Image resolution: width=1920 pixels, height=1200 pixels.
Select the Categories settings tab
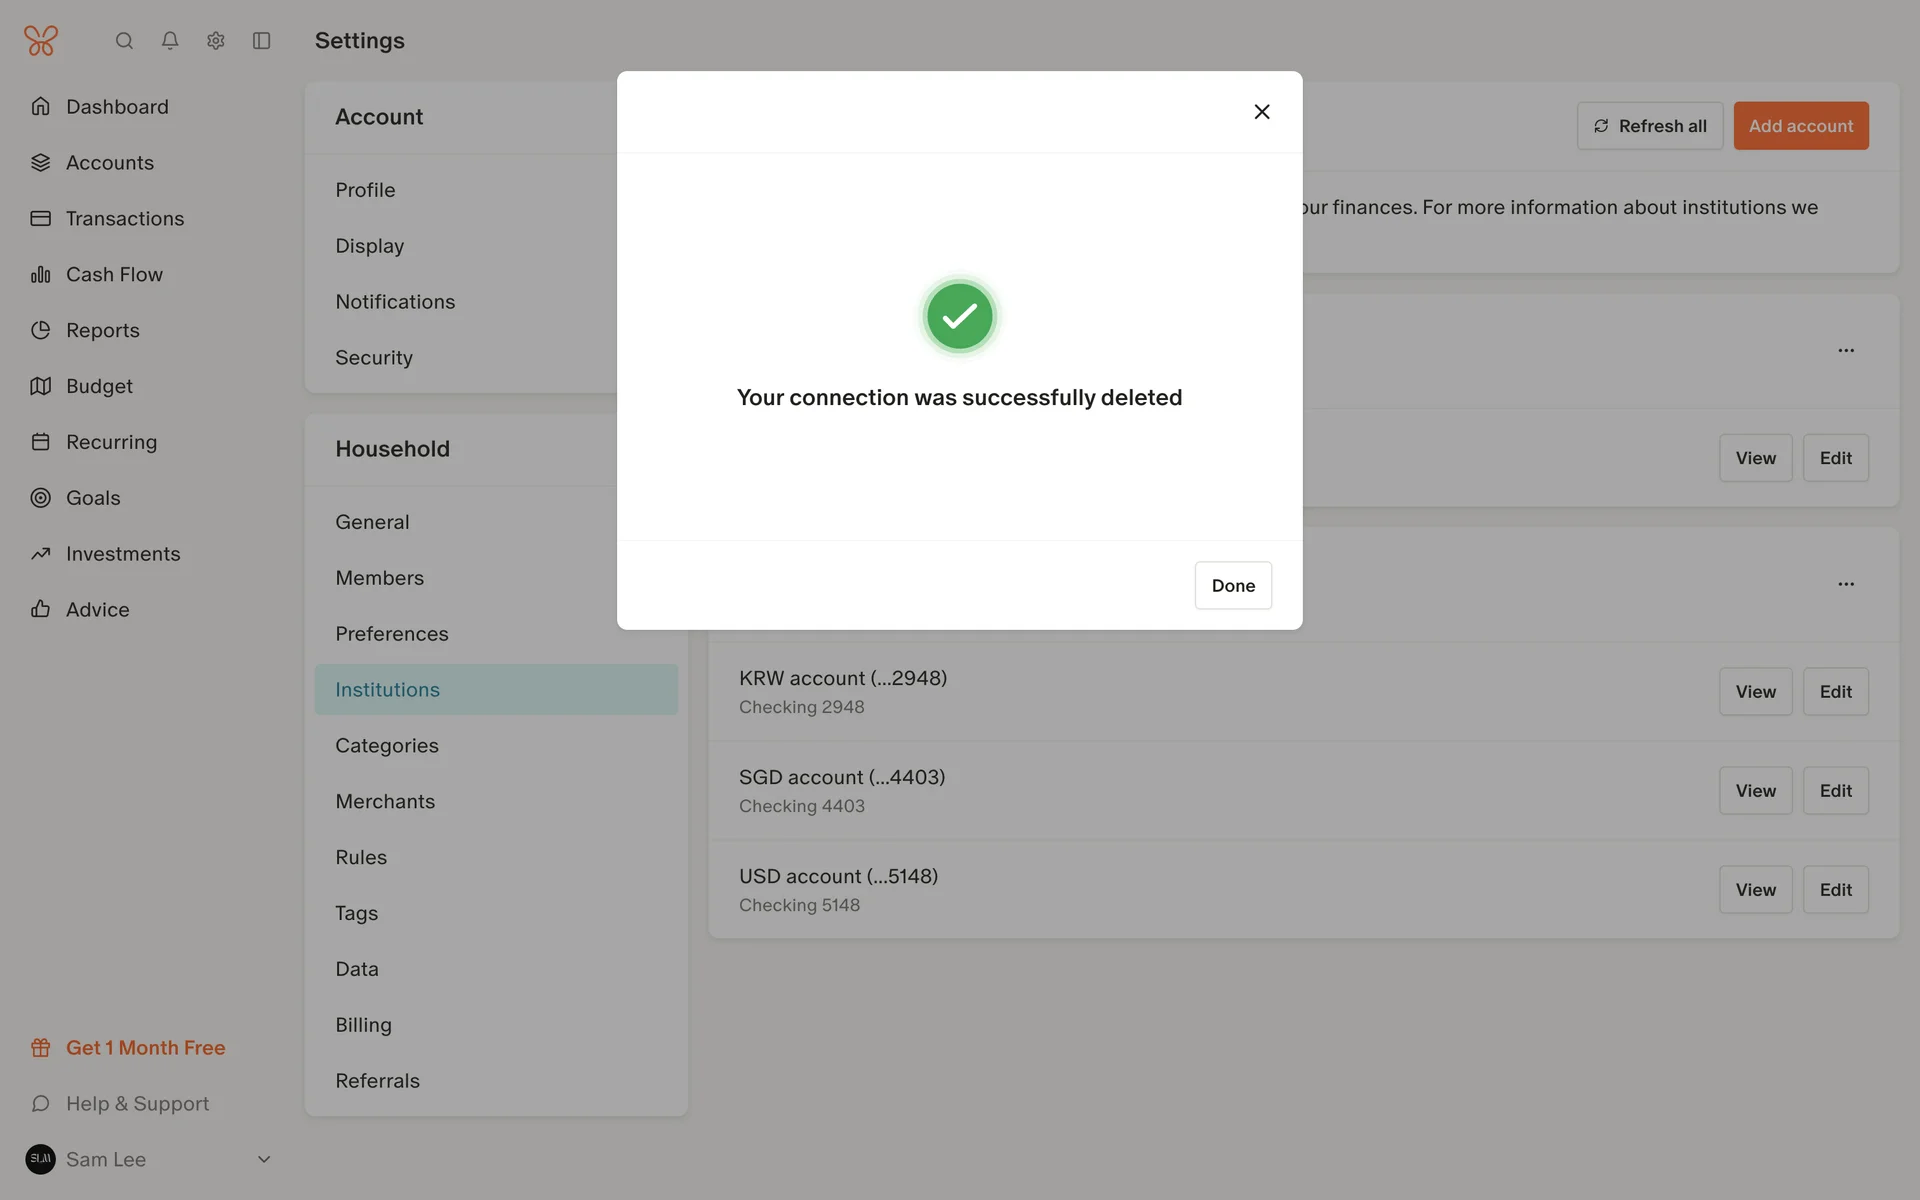click(x=387, y=745)
